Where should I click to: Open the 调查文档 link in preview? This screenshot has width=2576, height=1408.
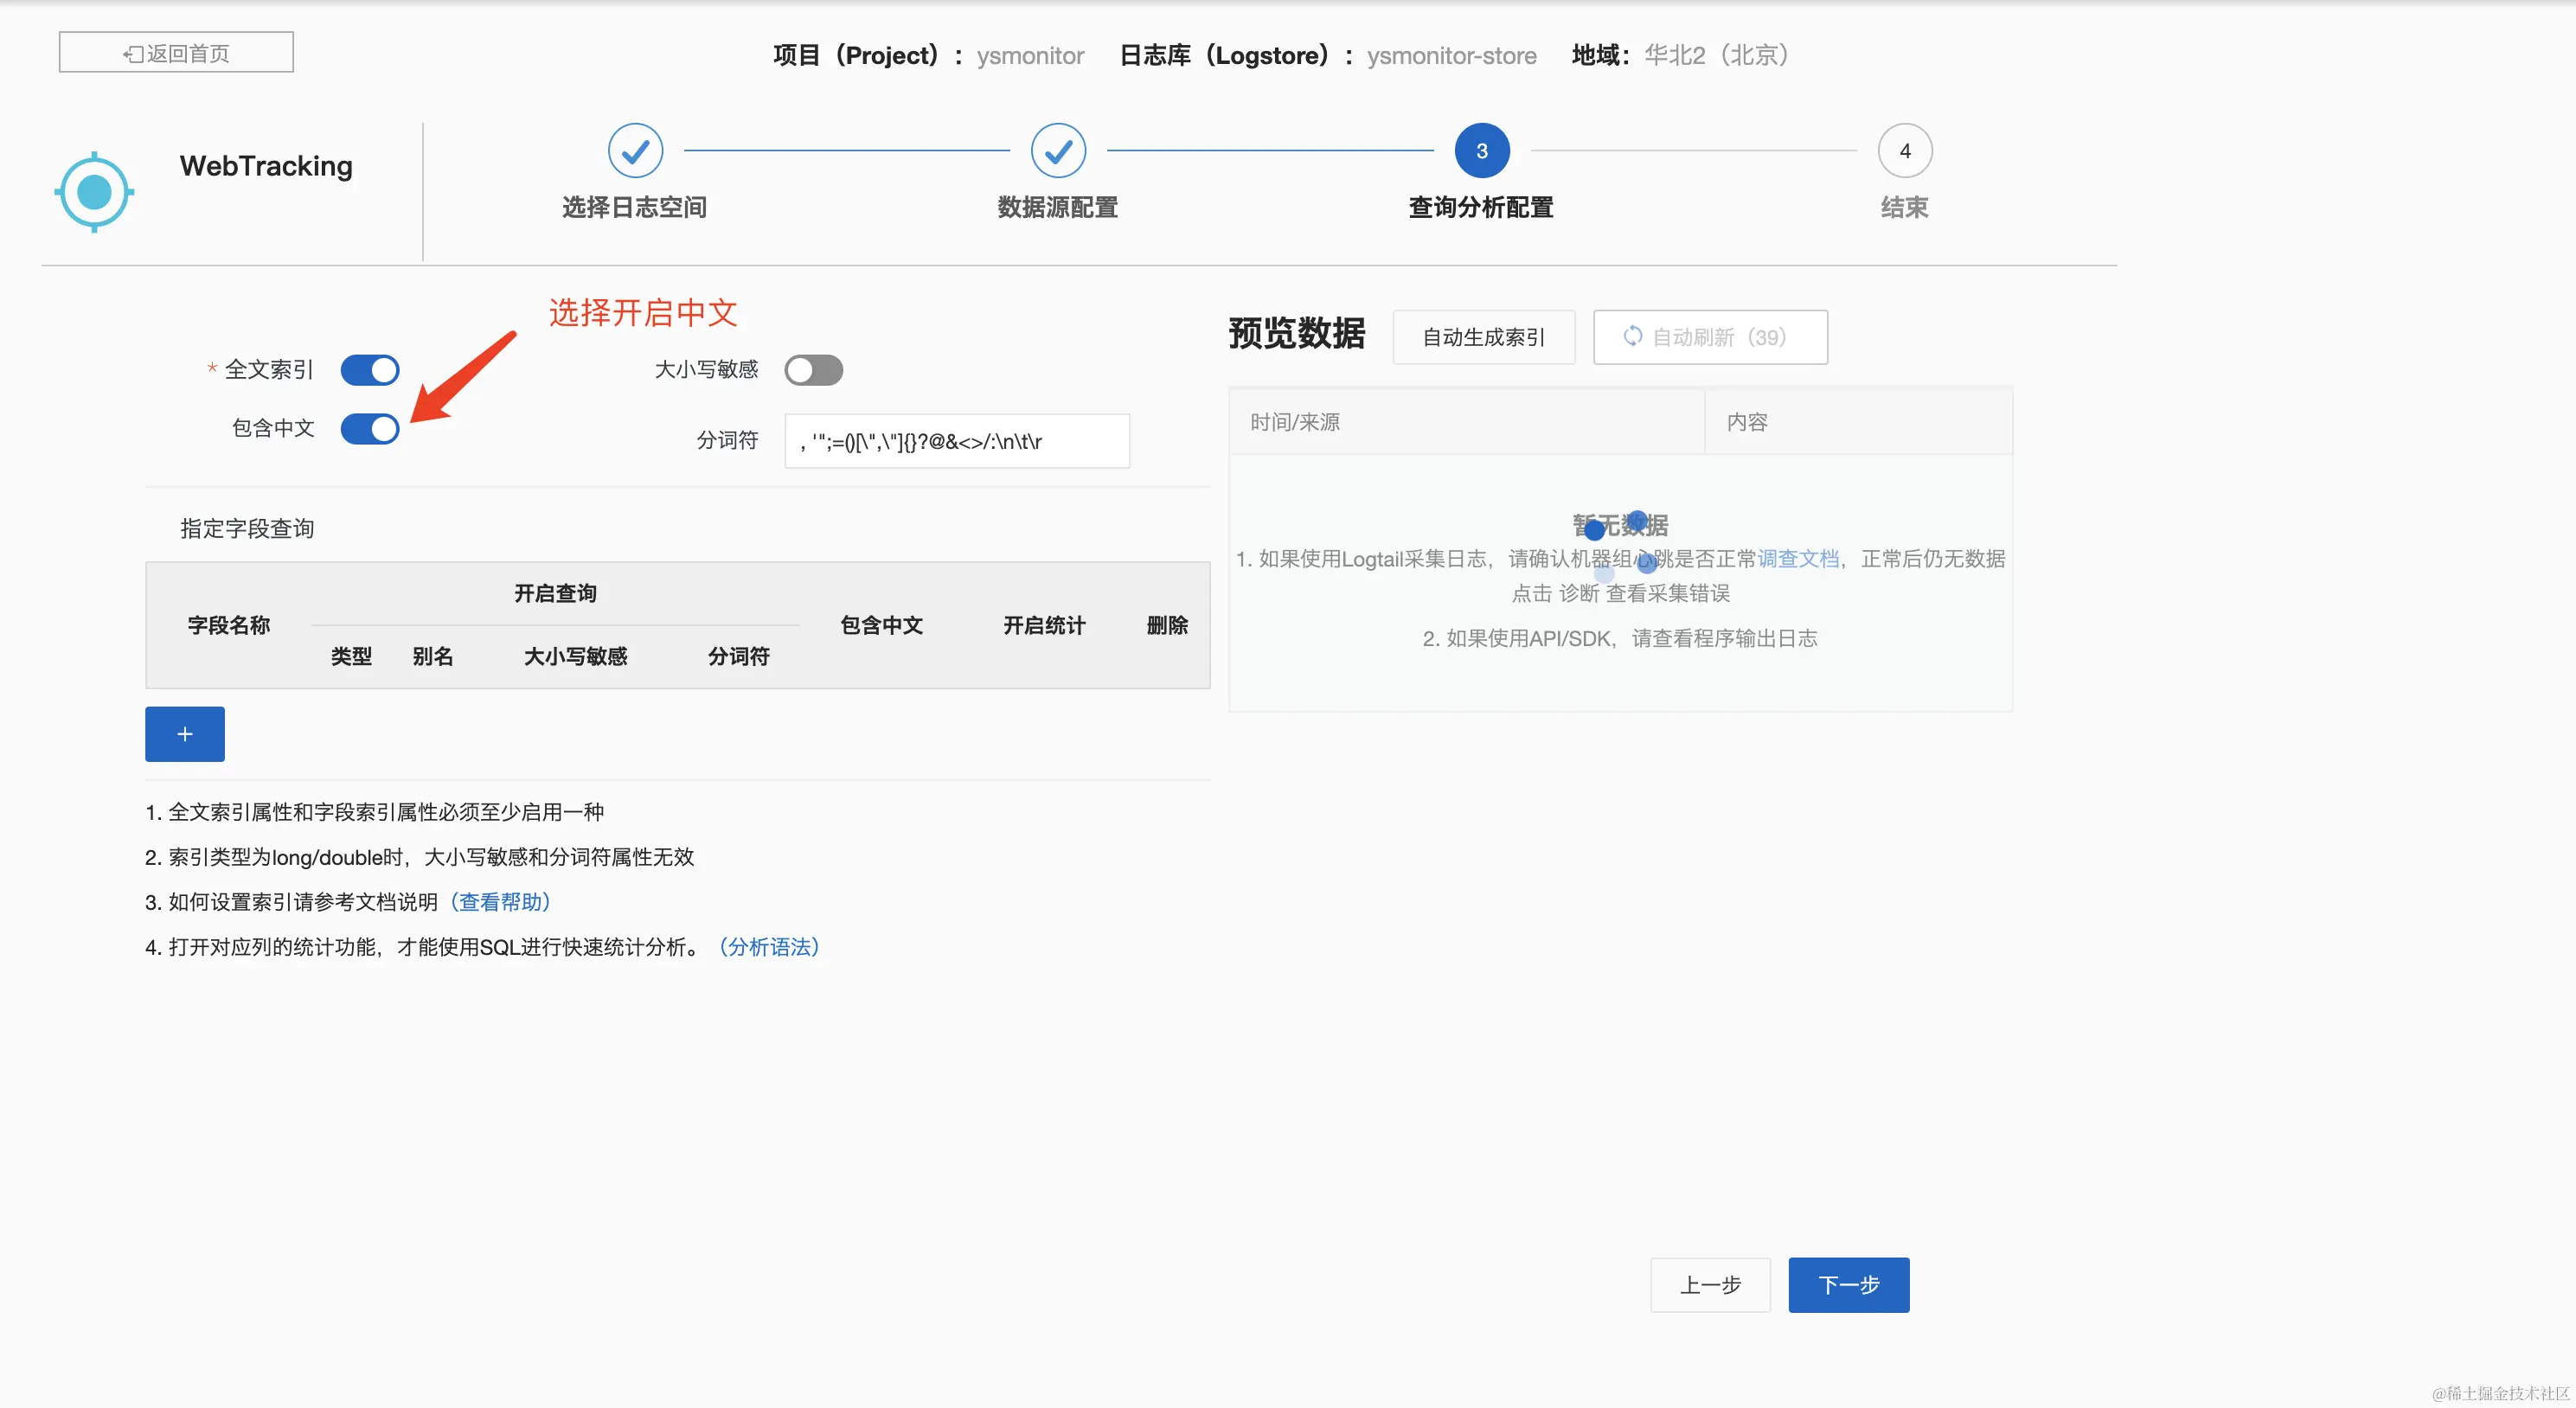1798,559
